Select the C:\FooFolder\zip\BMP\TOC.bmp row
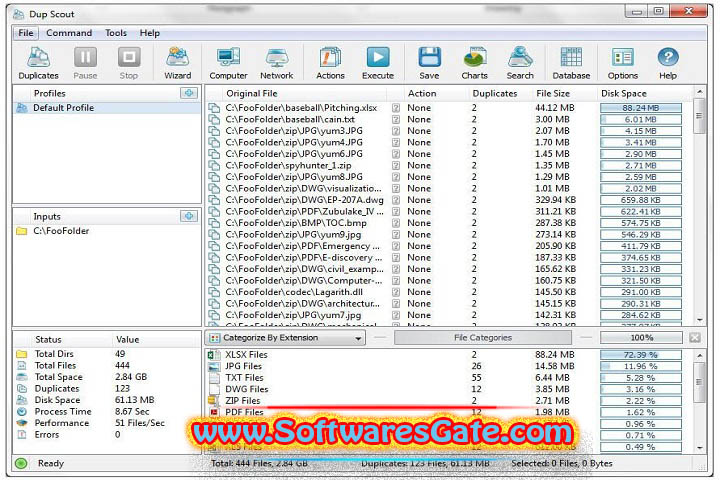The image size is (720, 480). 445,223
